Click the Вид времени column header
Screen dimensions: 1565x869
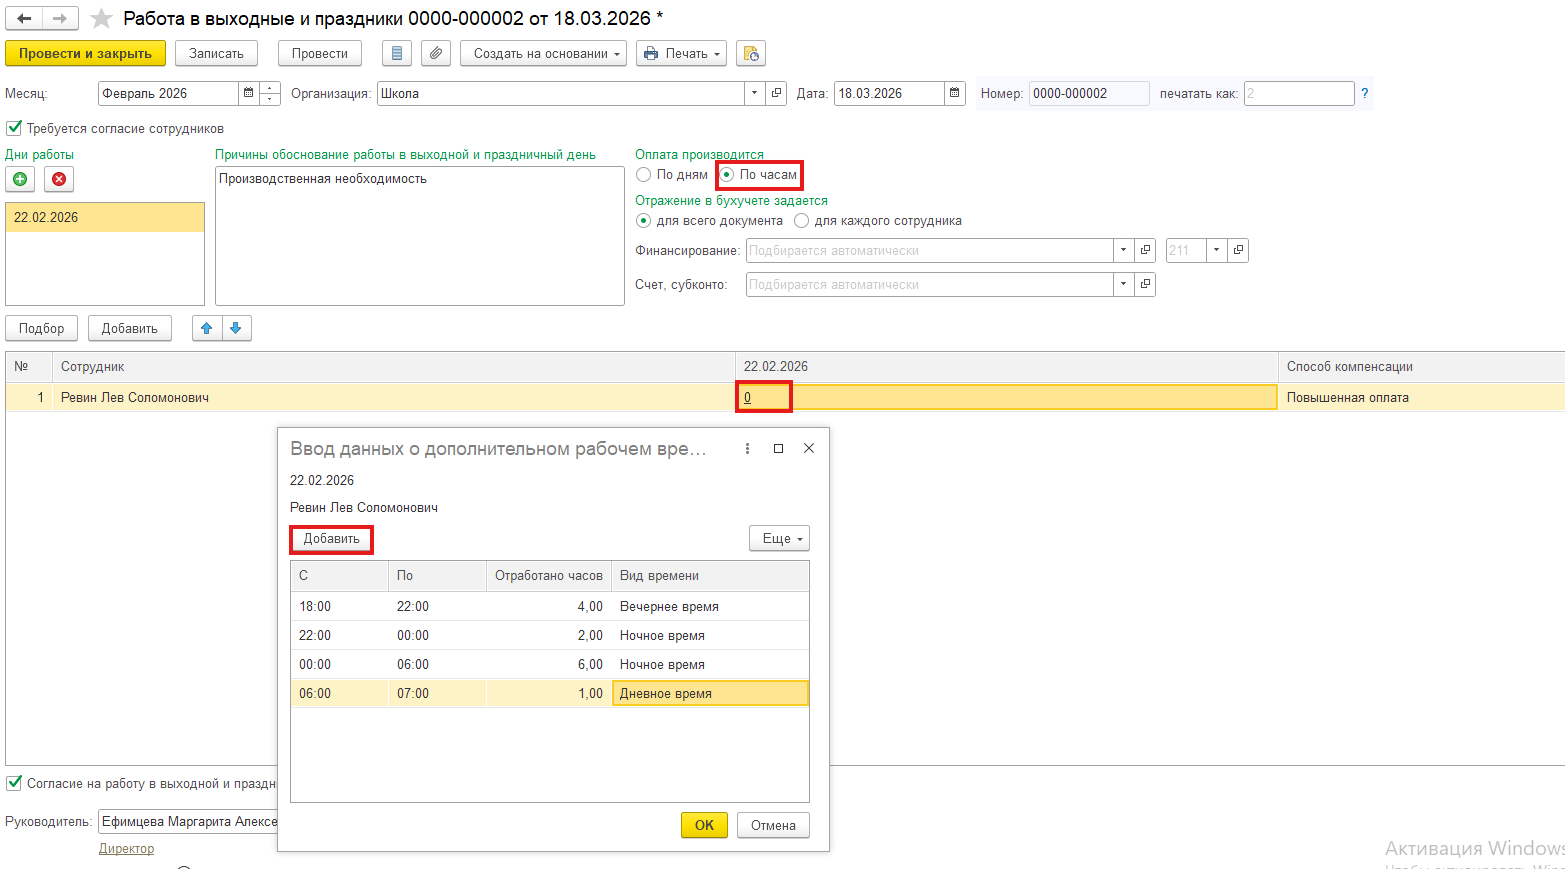pyautogui.click(x=710, y=575)
